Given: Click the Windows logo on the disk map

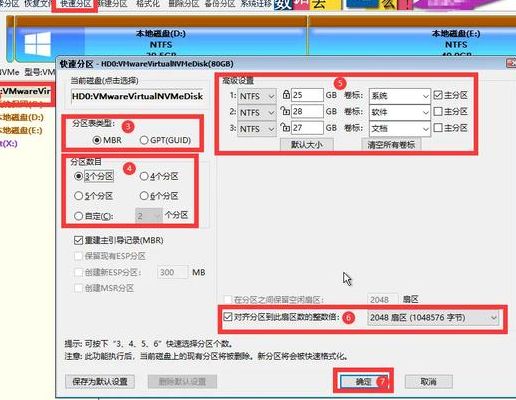Looking at the screenshot, I should [x=38, y=44].
